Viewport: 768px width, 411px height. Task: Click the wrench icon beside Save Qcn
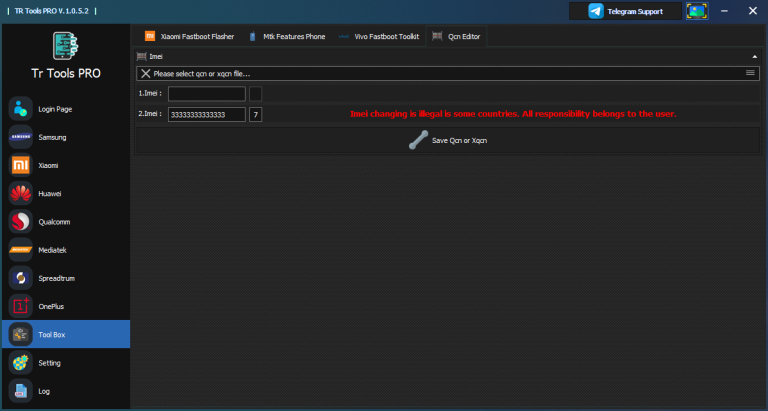pos(418,140)
